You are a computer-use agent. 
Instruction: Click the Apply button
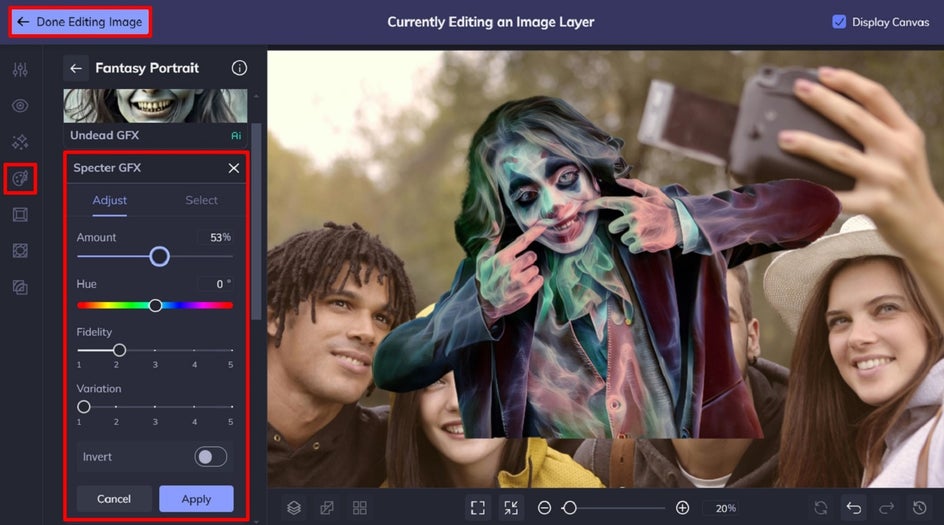tap(196, 499)
